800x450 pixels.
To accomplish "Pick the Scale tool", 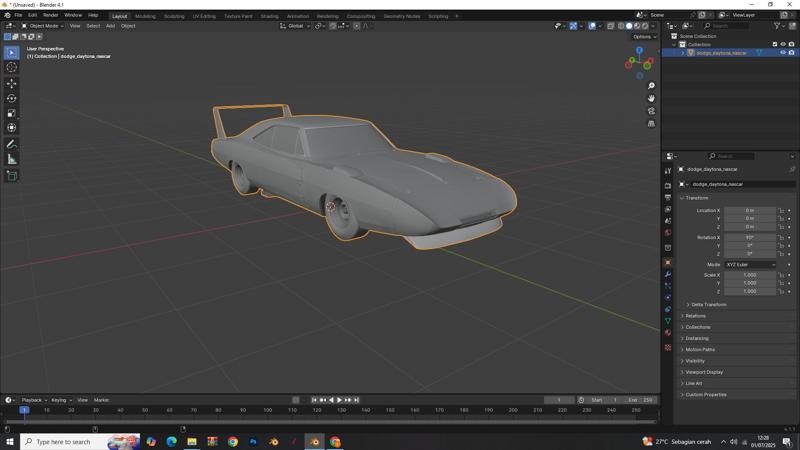I will [x=12, y=113].
